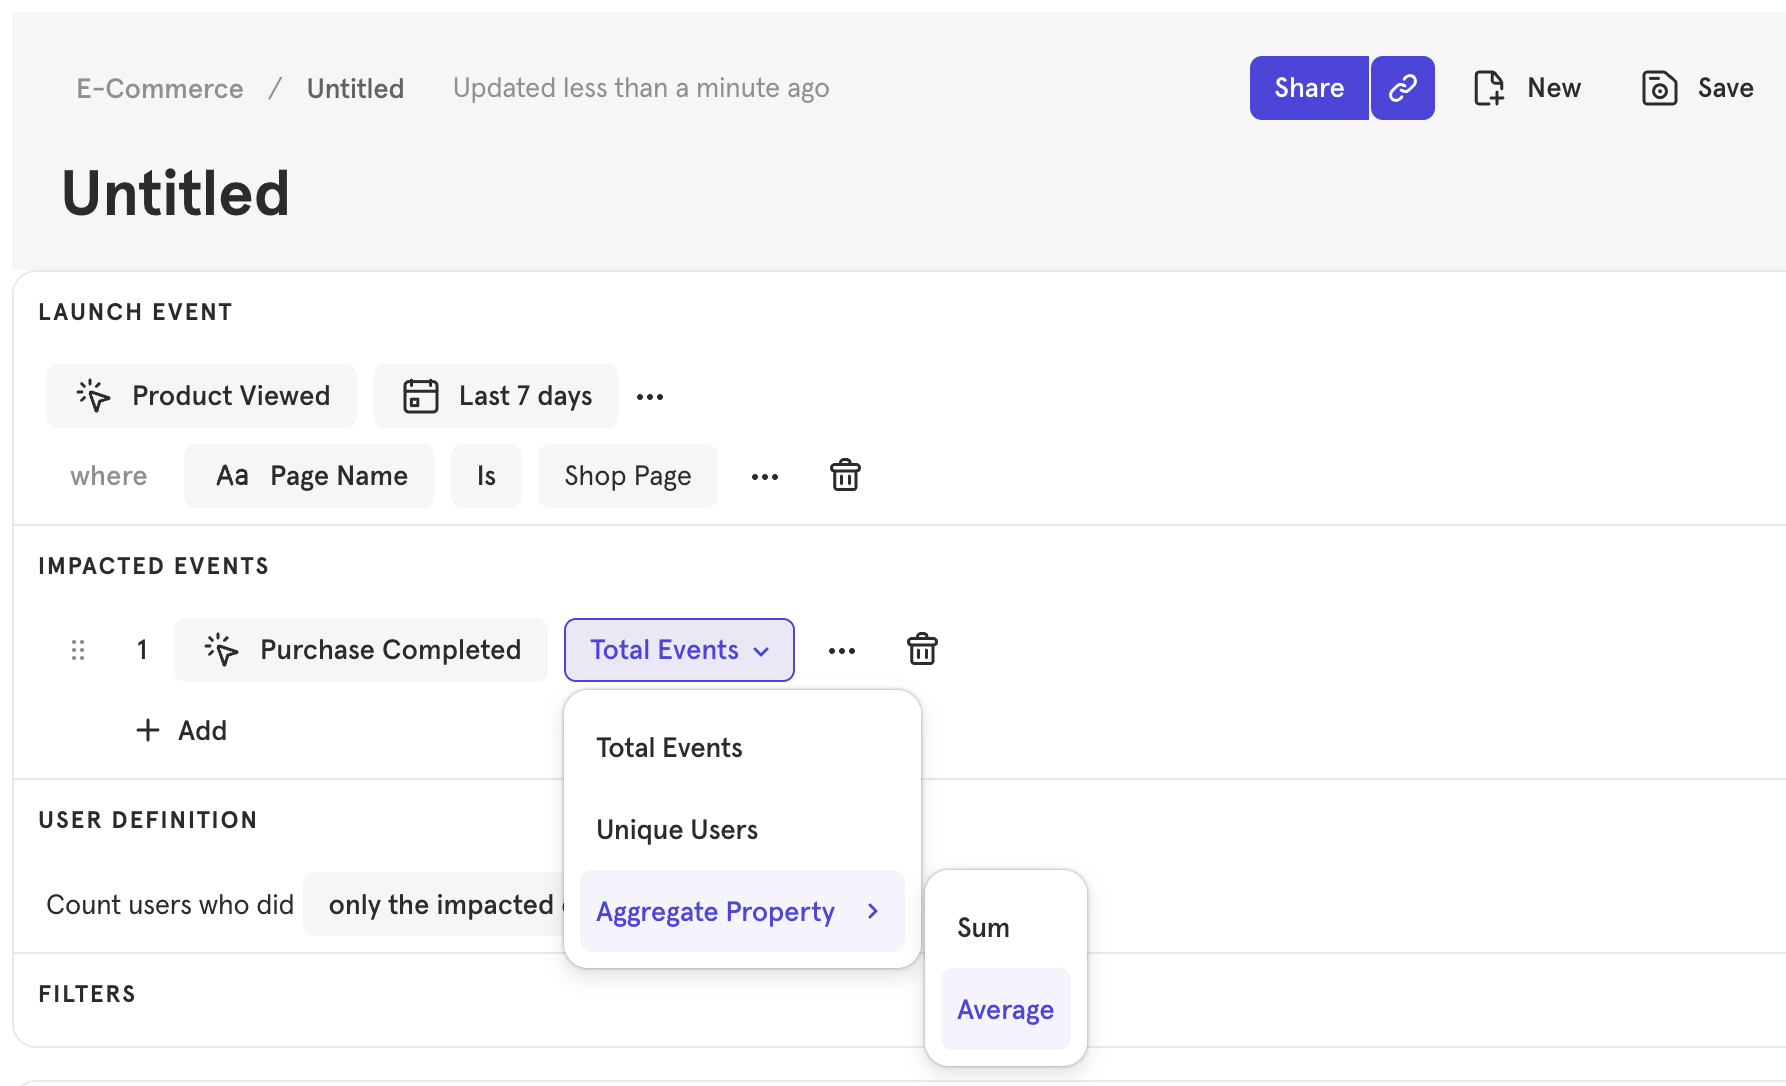The image size is (1786, 1086).
Task: Select Average aggregation option
Action: (1005, 1009)
